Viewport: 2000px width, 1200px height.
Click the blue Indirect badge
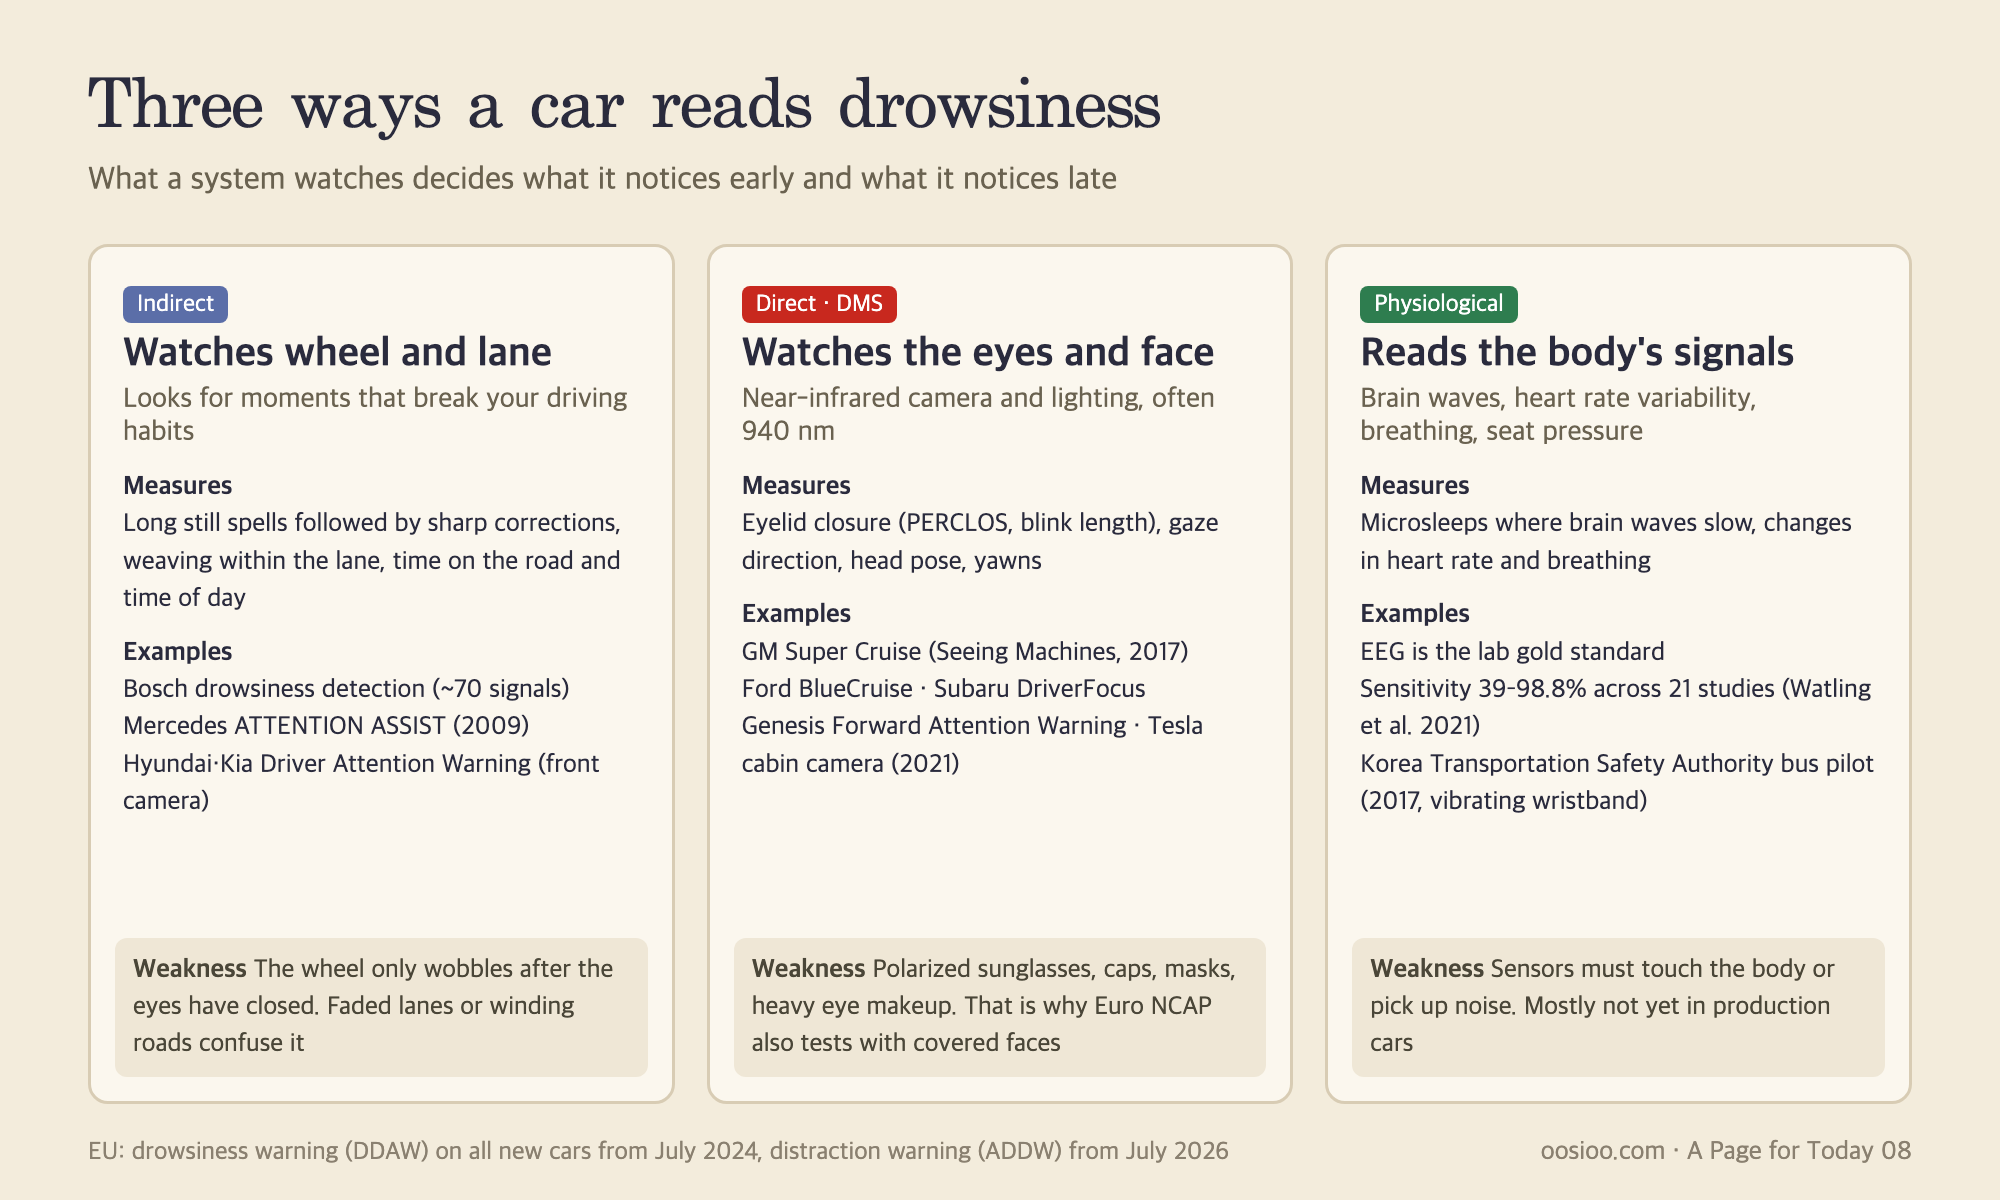pos(175,304)
